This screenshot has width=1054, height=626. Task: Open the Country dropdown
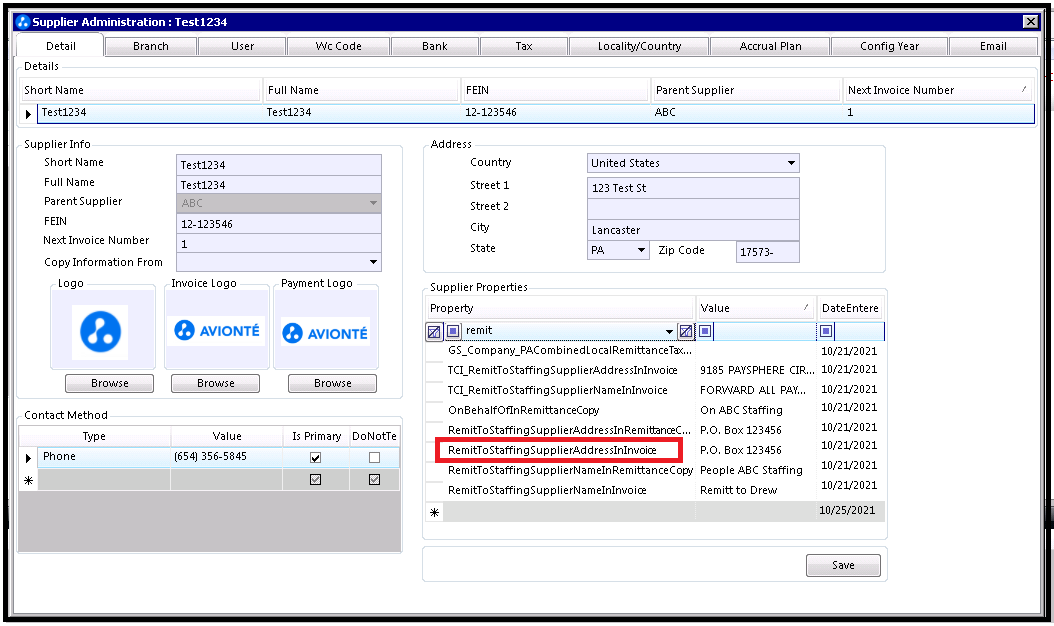791,163
